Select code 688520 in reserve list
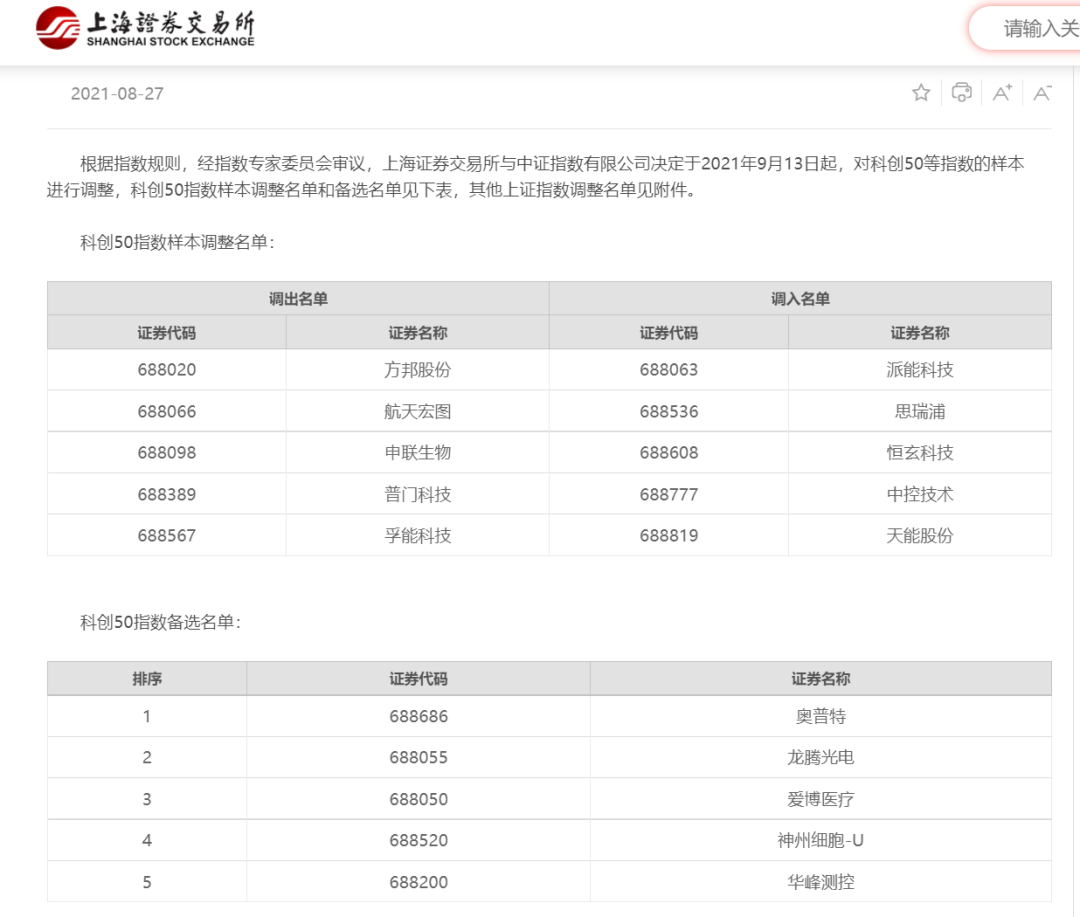The image size is (1080, 917). point(418,841)
